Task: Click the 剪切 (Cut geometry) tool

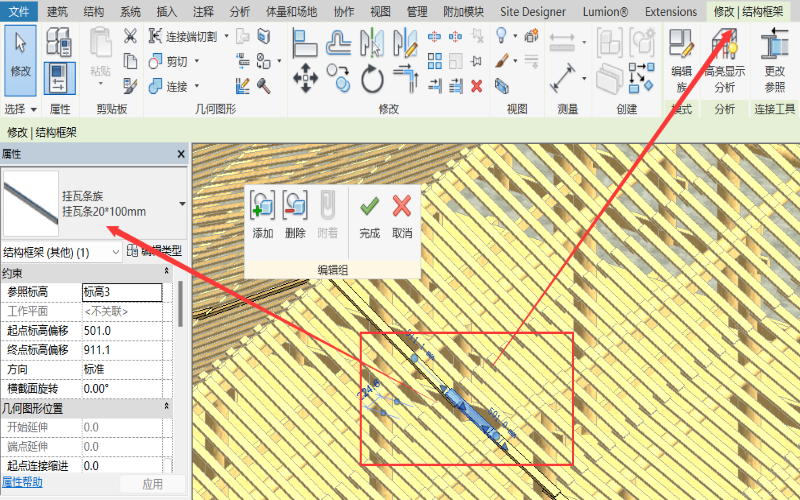Action: pyautogui.click(x=168, y=62)
